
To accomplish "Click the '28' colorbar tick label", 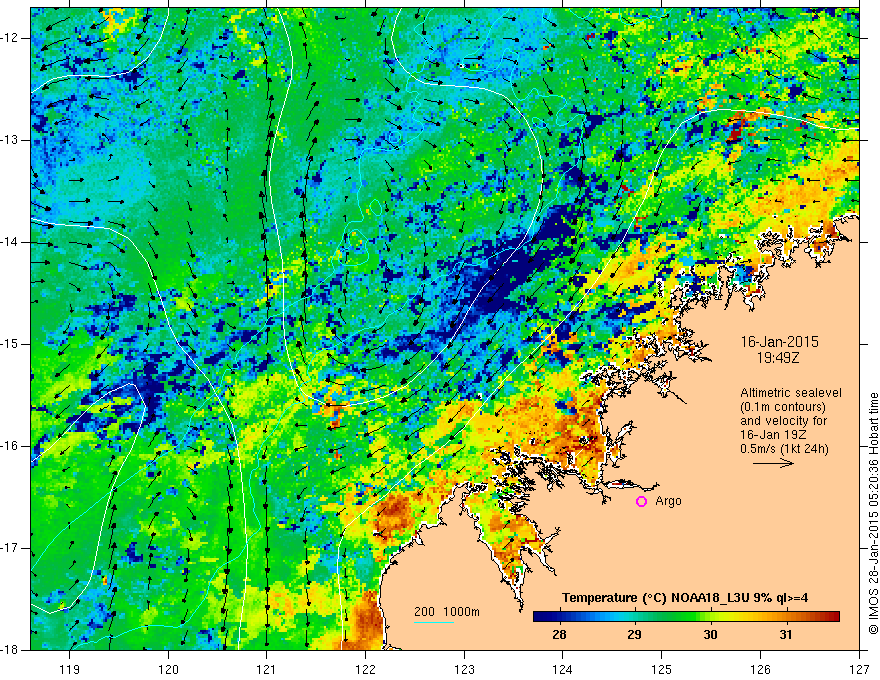I will click(x=559, y=635).
